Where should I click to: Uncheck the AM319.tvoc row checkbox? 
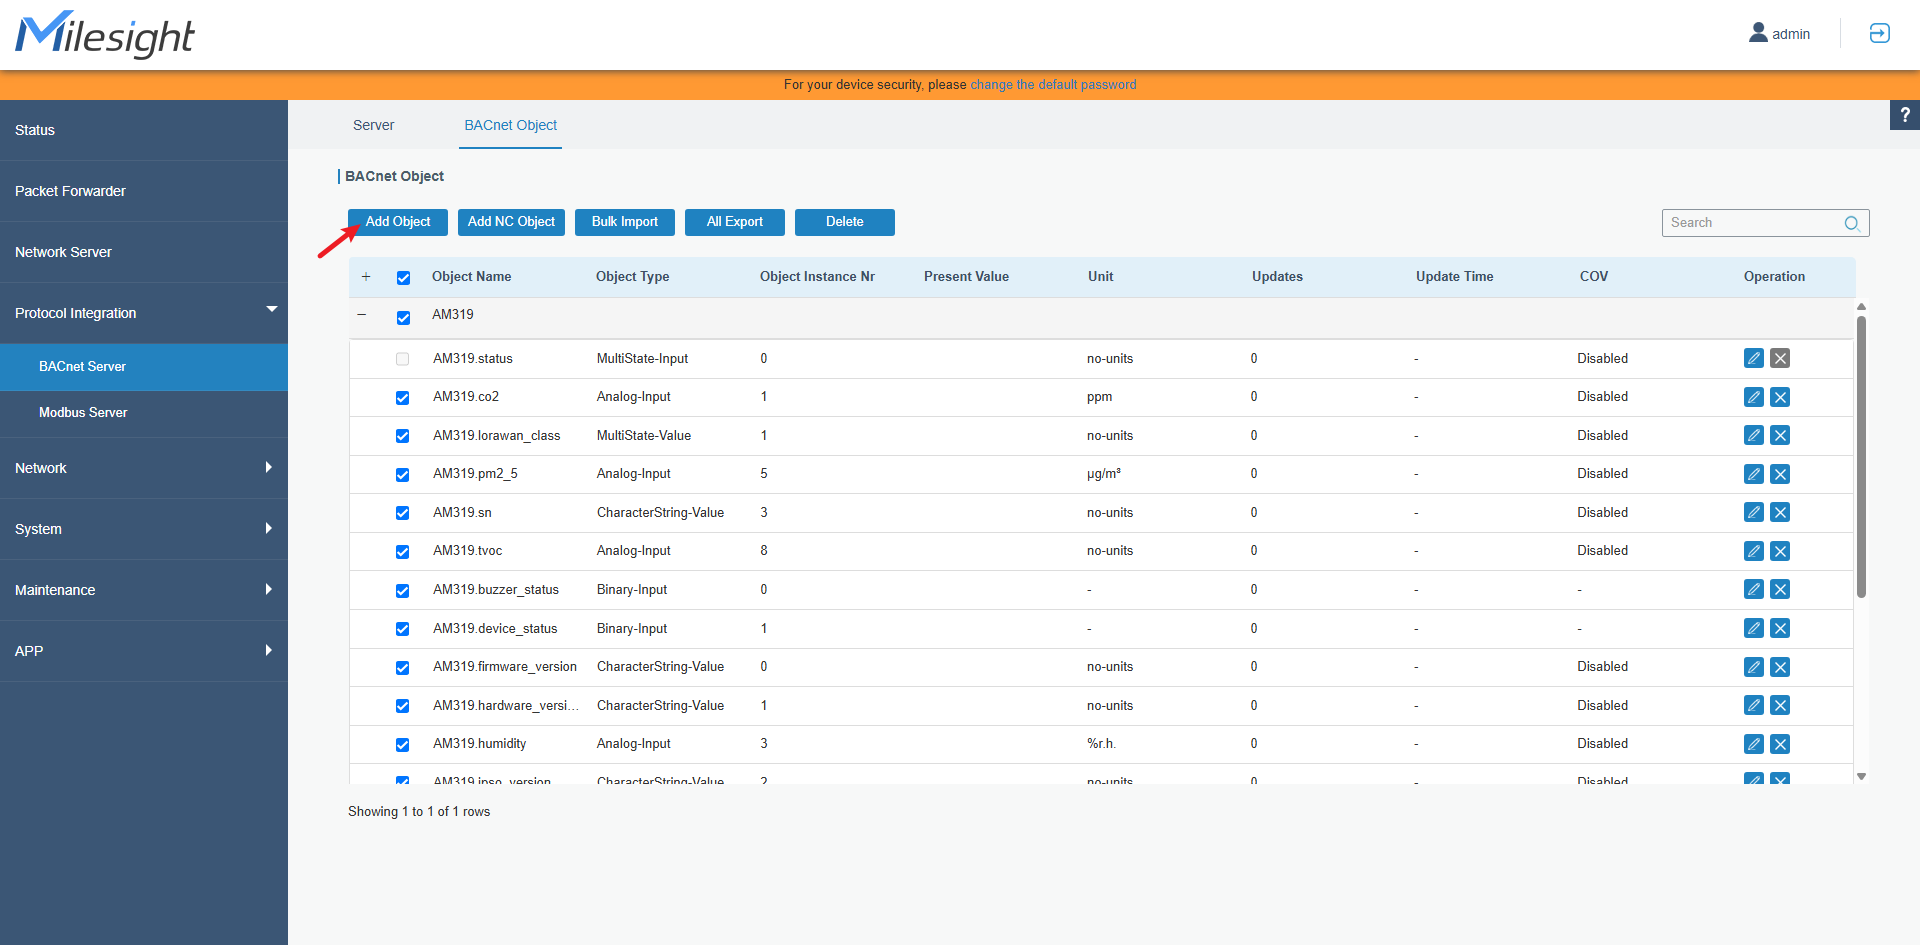(x=402, y=552)
